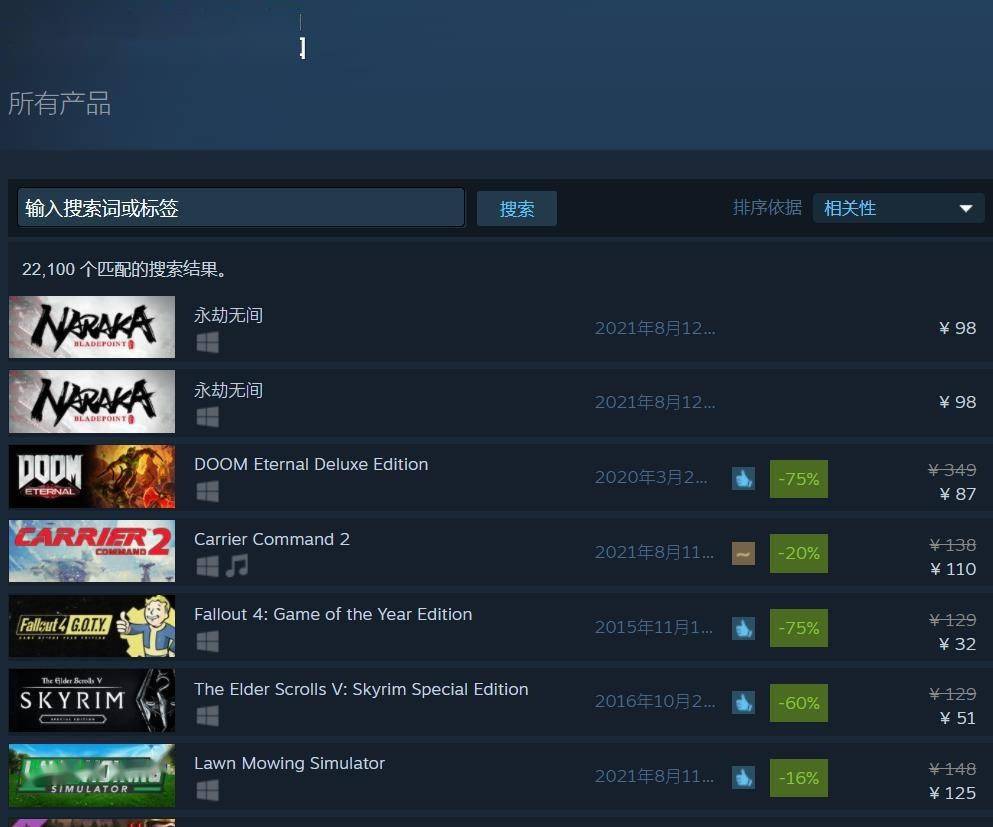
Task: Focus the 输入搜索词或标签 search field
Action: tap(241, 208)
